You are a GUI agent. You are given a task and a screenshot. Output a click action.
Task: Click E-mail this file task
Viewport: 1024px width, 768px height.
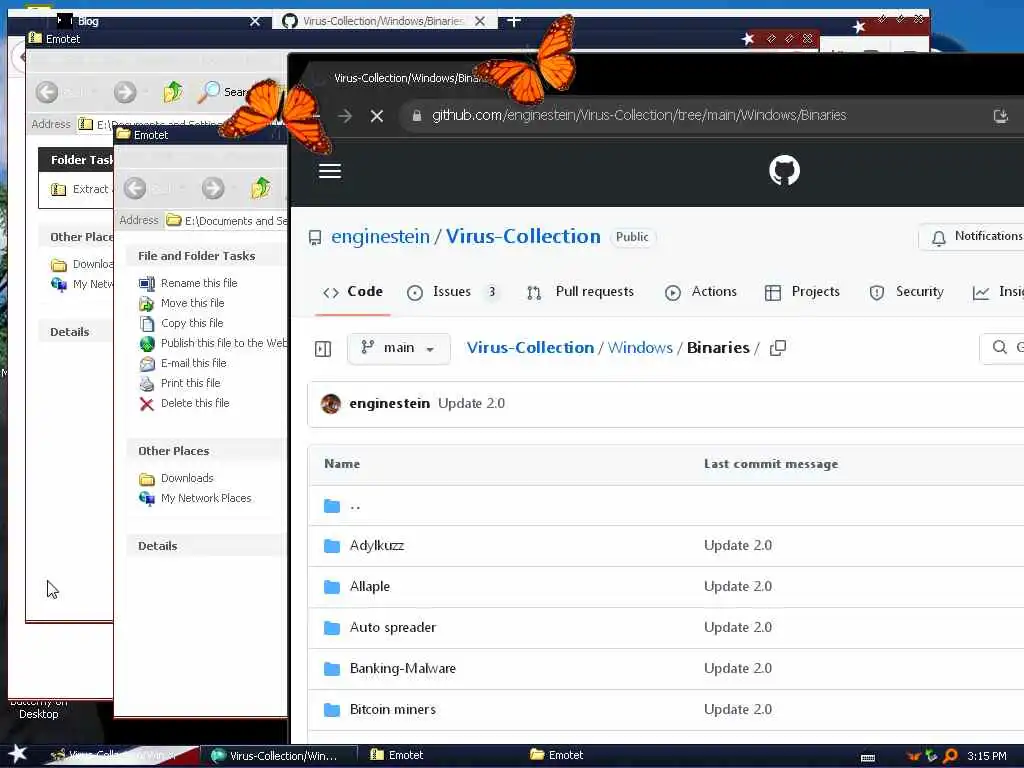click(x=194, y=363)
